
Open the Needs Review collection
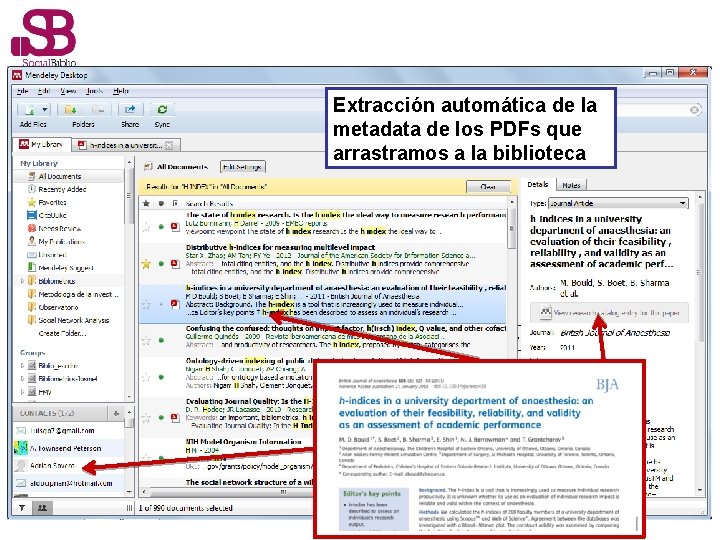(x=60, y=229)
